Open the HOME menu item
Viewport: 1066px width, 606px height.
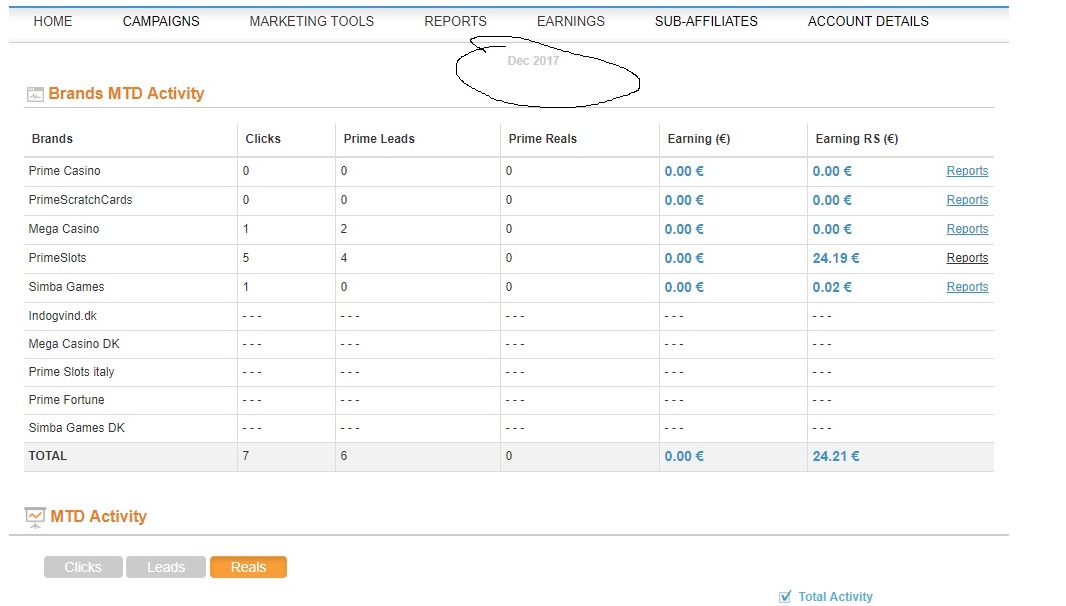(52, 21)
